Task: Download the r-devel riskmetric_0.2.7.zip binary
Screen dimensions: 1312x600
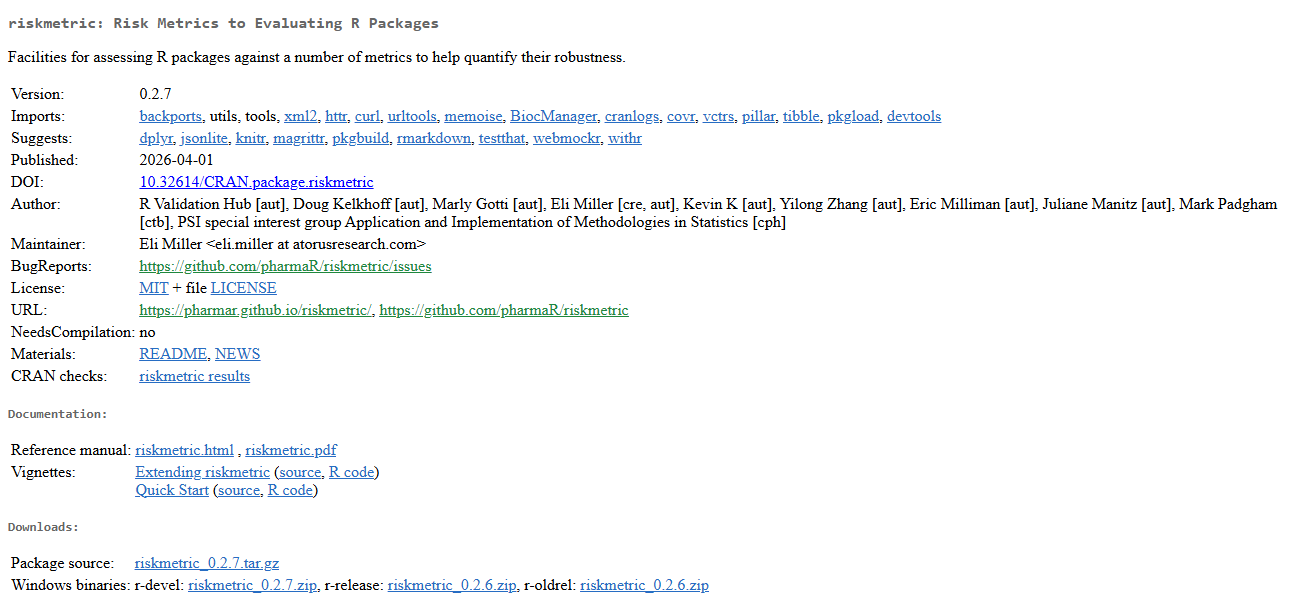Action: pos(252,585)
